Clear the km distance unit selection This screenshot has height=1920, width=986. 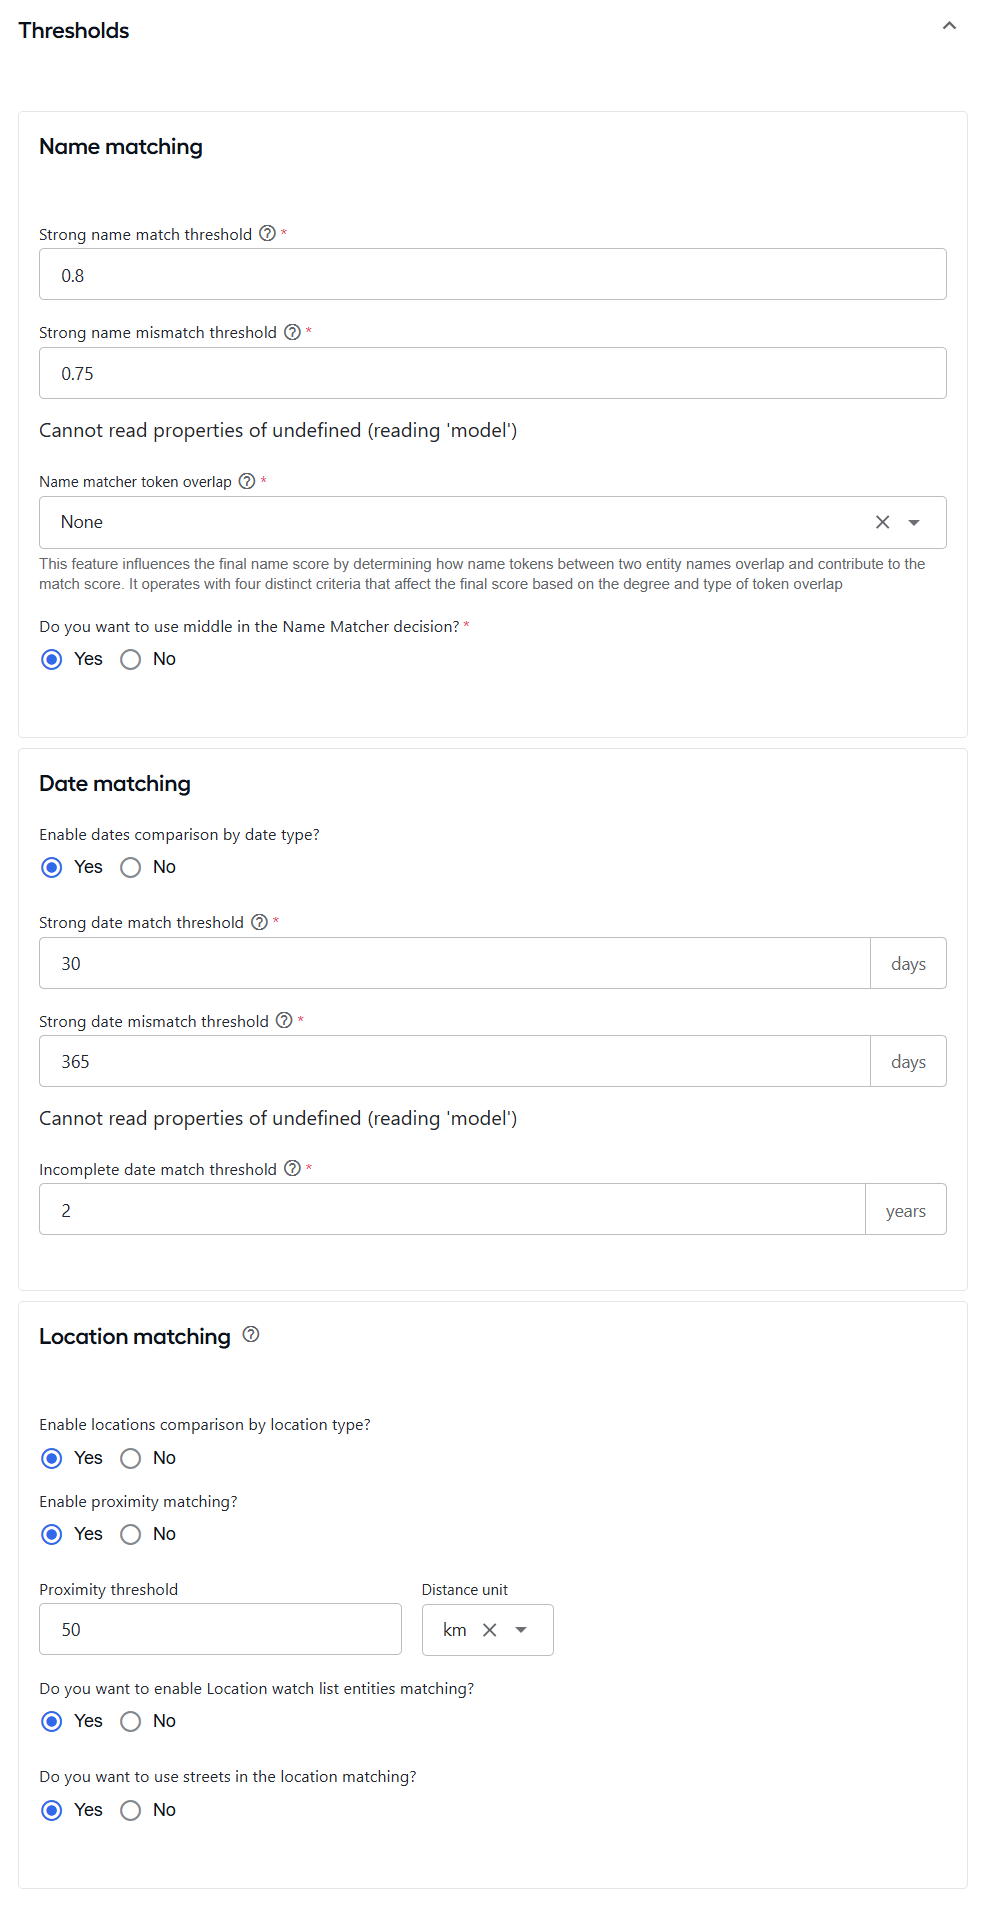(x=490, y=1630)
